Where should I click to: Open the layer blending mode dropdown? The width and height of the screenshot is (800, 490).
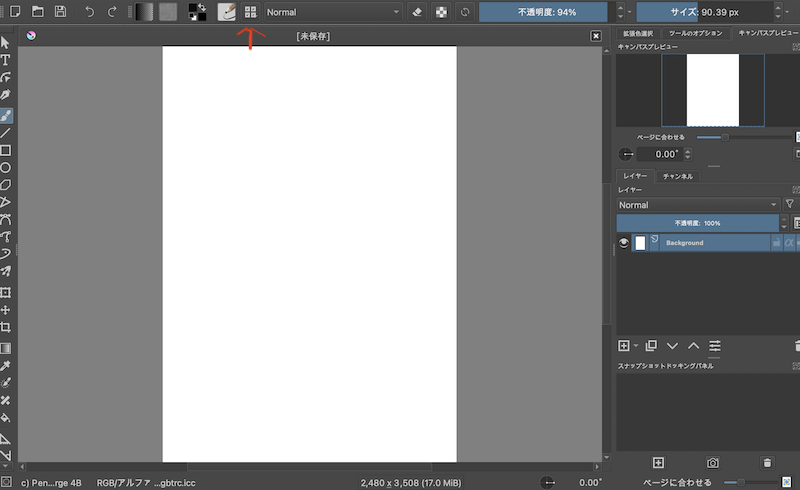(x=697, y=205)
